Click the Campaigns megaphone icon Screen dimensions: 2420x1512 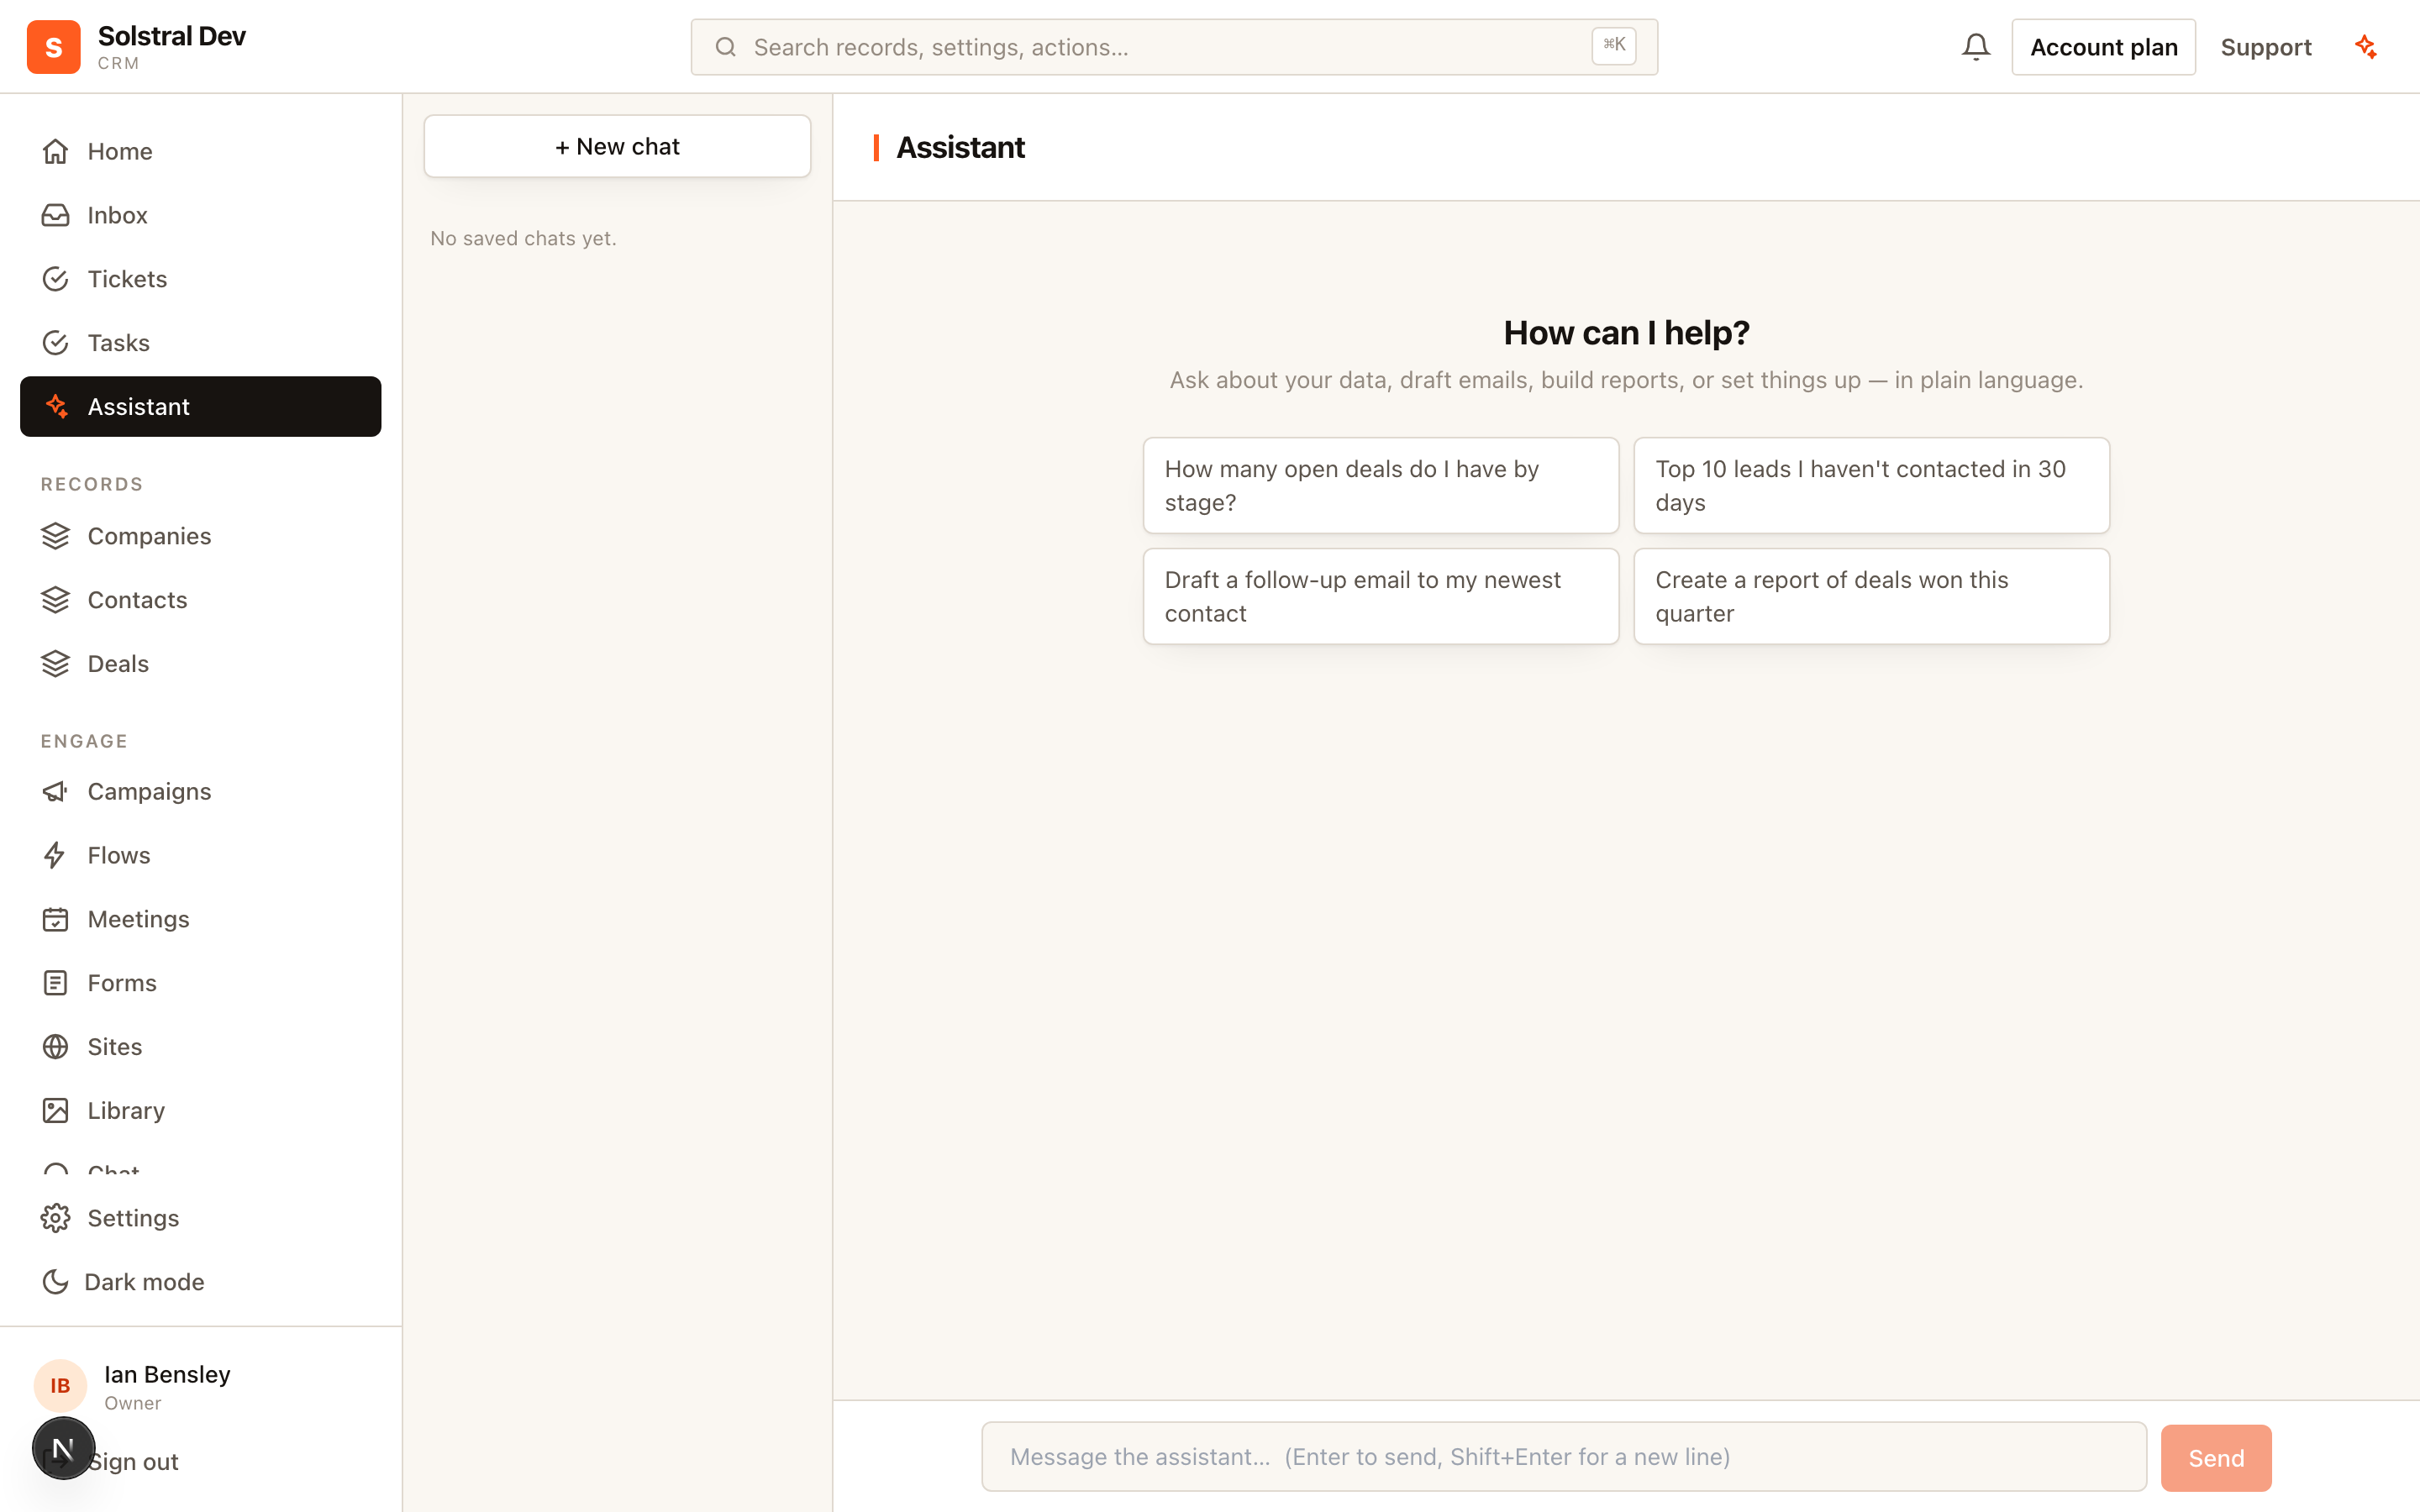pos(56,791)
